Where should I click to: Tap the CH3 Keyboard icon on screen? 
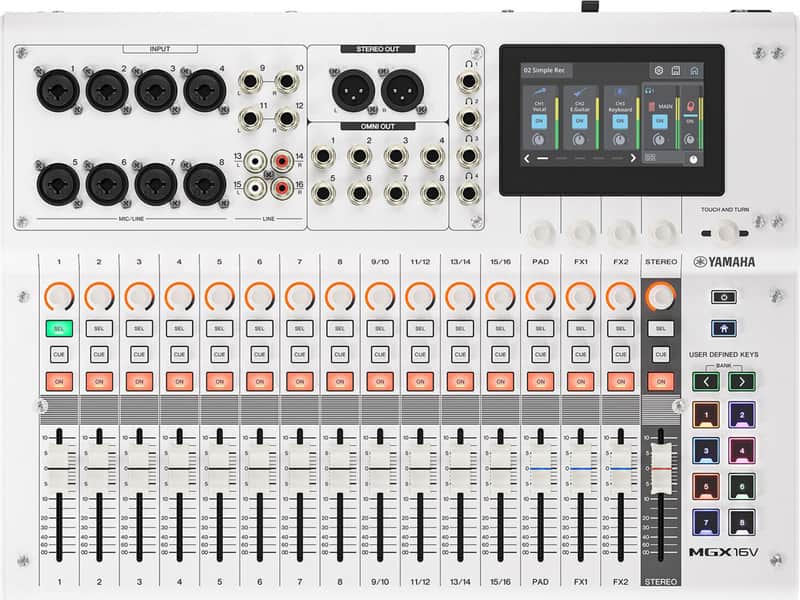[x=620, y=92]
